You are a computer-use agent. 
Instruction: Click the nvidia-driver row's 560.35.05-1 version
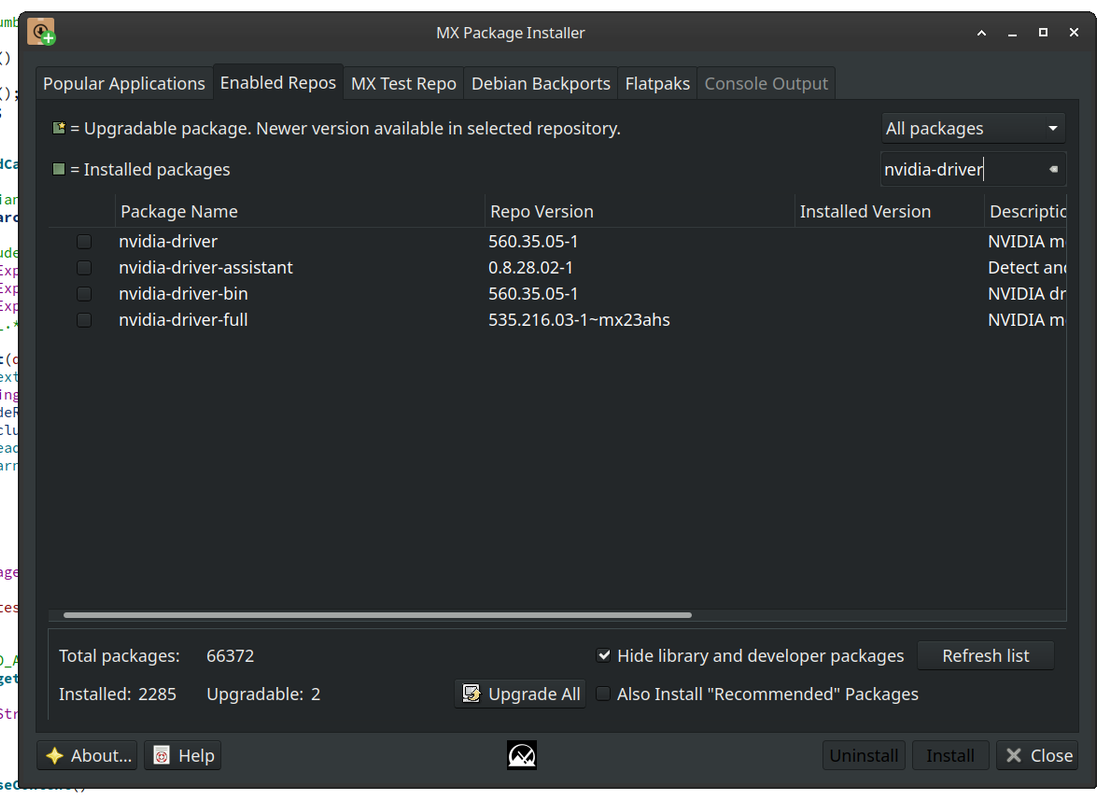click(533, 241)
